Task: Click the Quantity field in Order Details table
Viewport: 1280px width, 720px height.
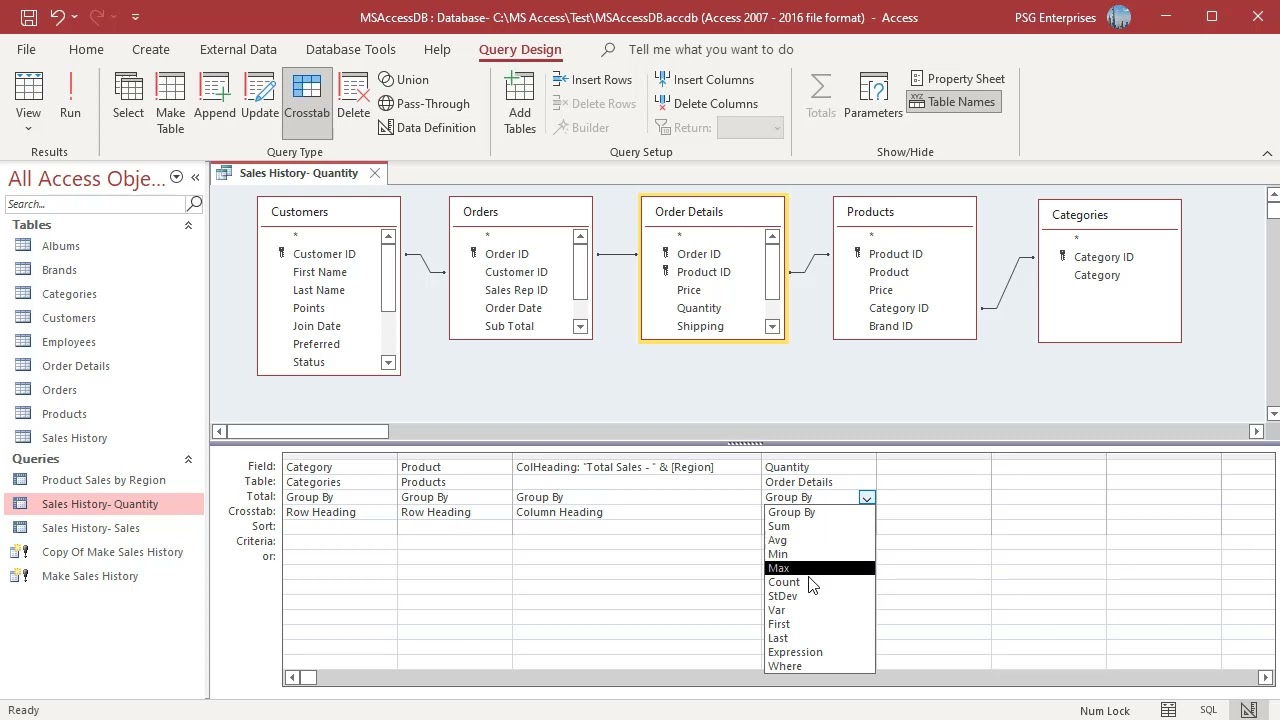Action: pos(699,308)
